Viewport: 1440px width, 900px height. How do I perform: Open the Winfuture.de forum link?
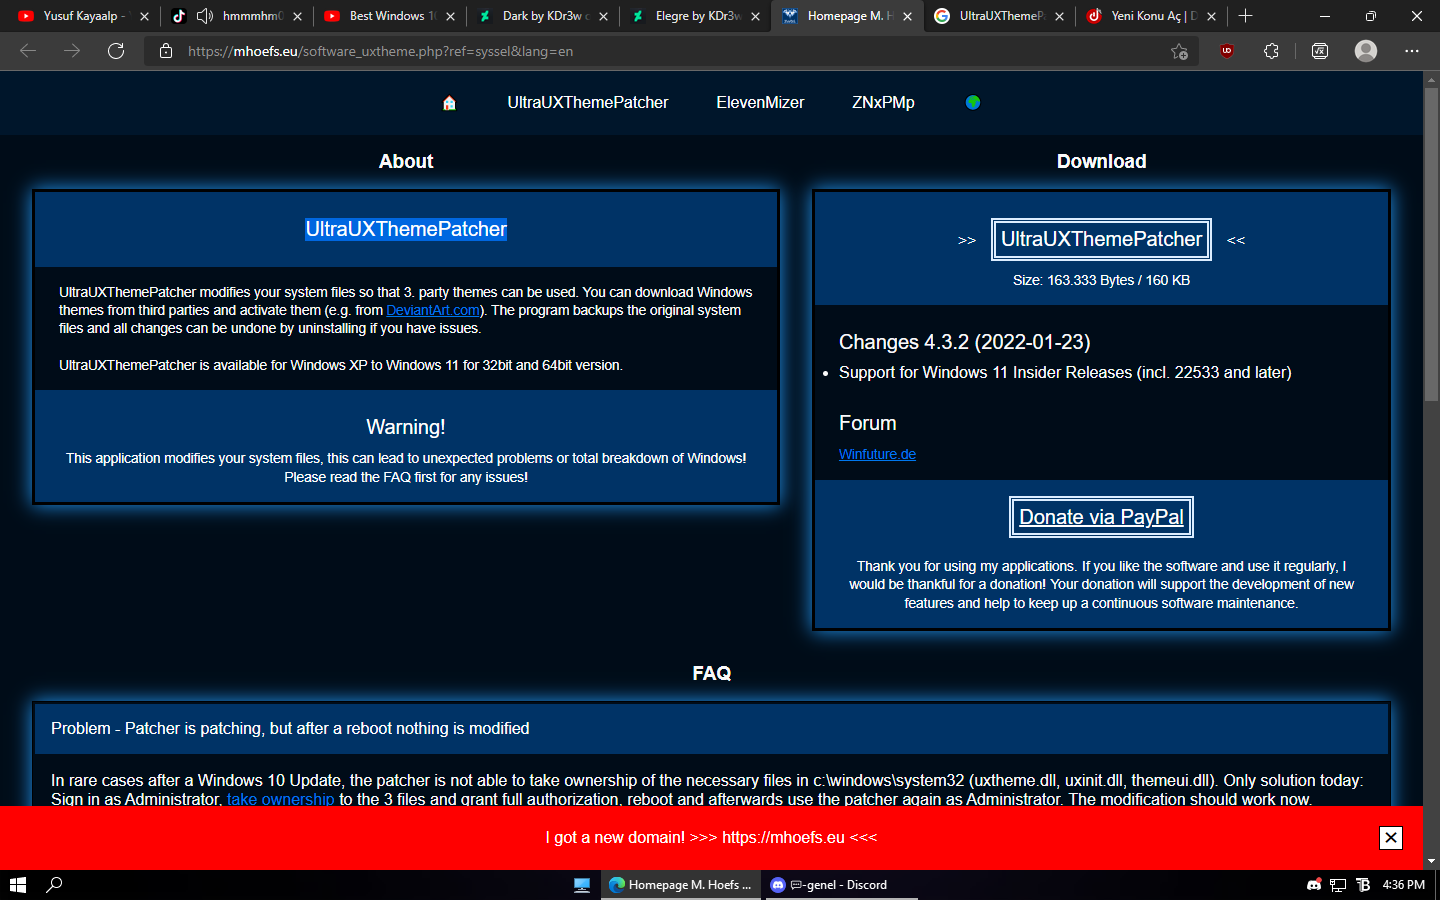[x=877, y=454]
